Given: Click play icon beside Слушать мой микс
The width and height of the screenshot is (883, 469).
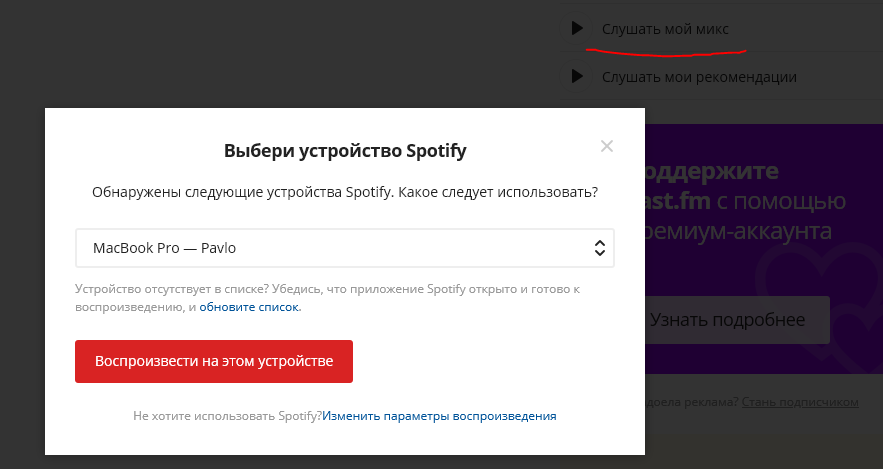Looking at the screenshot, I should coord(577,28).
